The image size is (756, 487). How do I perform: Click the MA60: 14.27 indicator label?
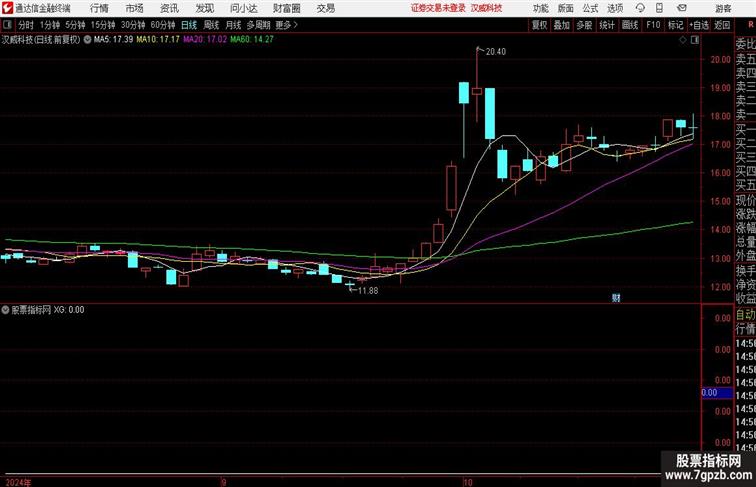(252, 40)
